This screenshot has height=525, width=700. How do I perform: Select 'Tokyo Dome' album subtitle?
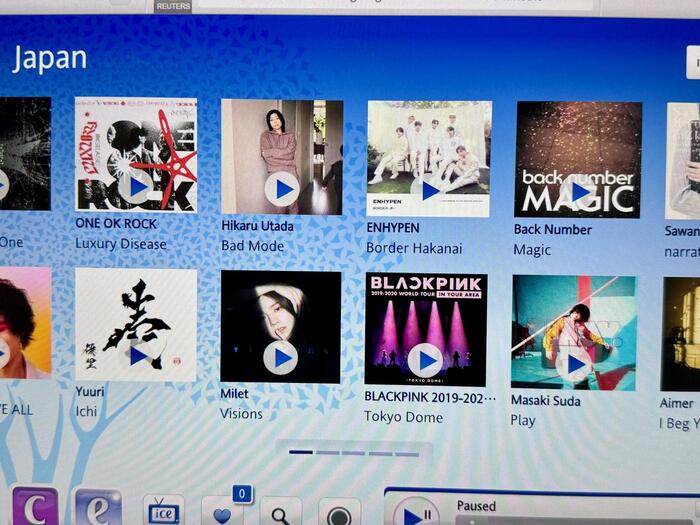[x=404, y=417]
